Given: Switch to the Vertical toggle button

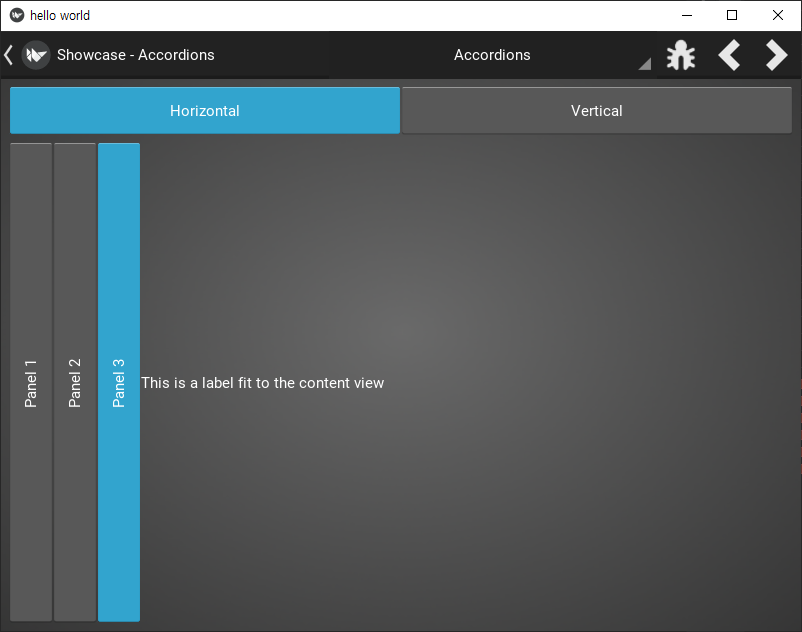Looking at the screenshot, I should [596, 110].
